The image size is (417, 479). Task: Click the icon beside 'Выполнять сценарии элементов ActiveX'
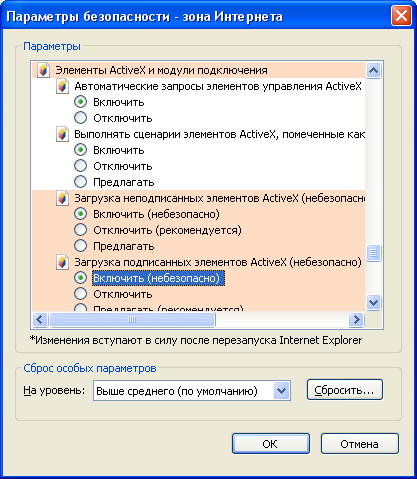coord(62,134)
